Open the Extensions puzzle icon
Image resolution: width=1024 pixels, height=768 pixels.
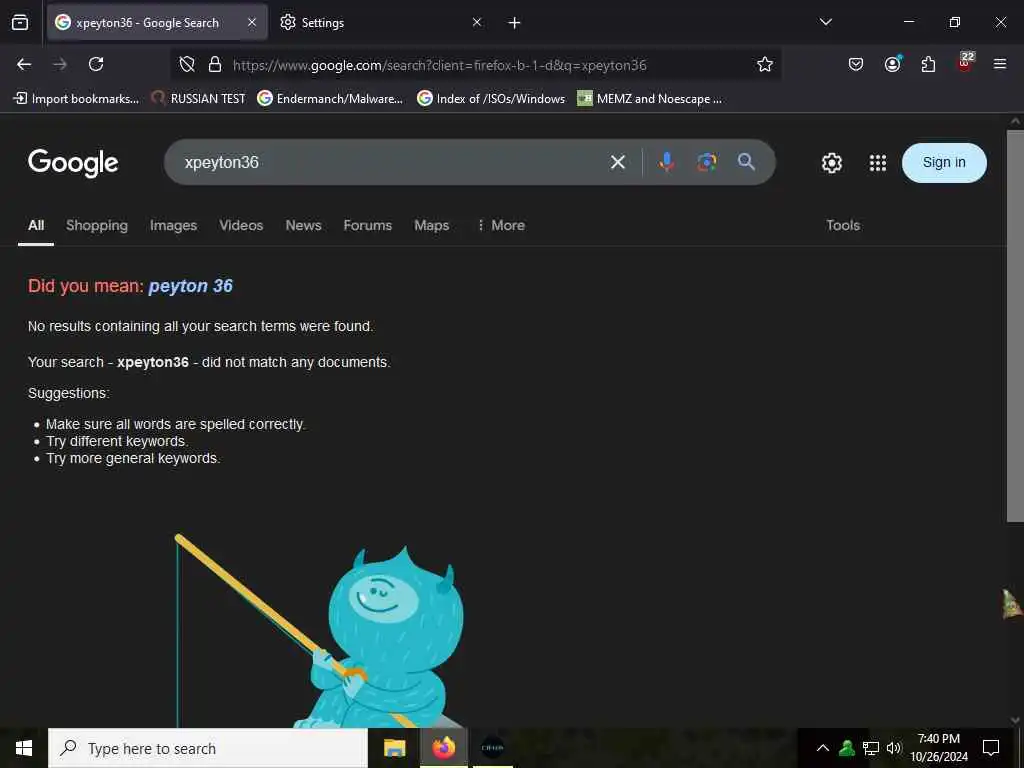click(x=928, y=64)
